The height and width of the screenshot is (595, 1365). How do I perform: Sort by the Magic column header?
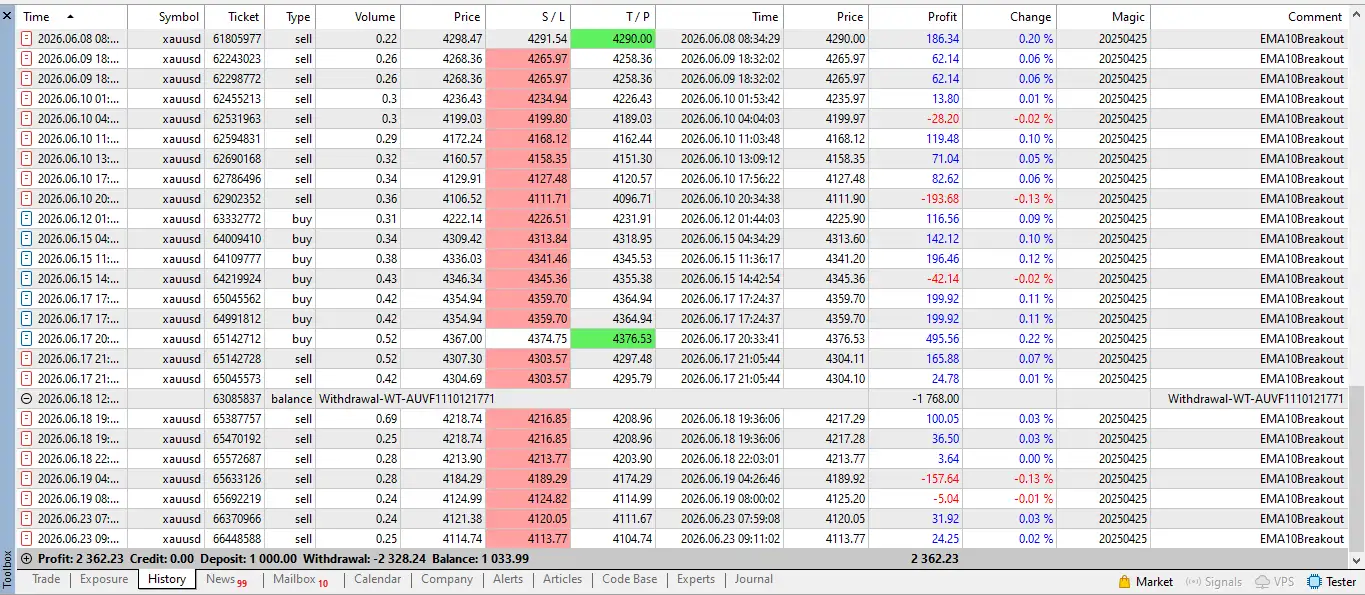click(x=1104, y=16)
